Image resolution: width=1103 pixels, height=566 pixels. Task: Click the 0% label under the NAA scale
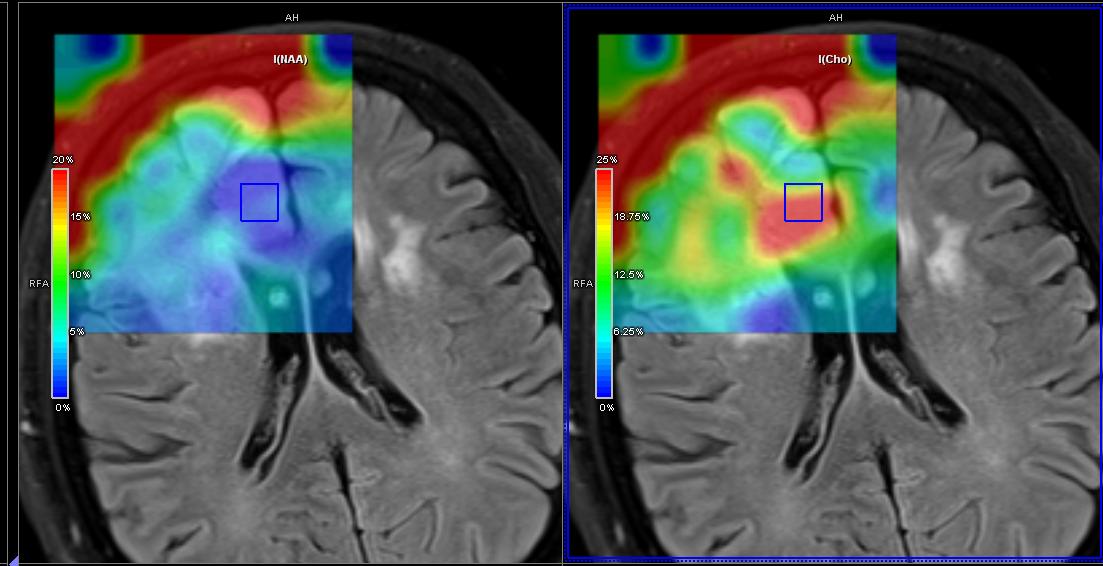pos(63,407)
